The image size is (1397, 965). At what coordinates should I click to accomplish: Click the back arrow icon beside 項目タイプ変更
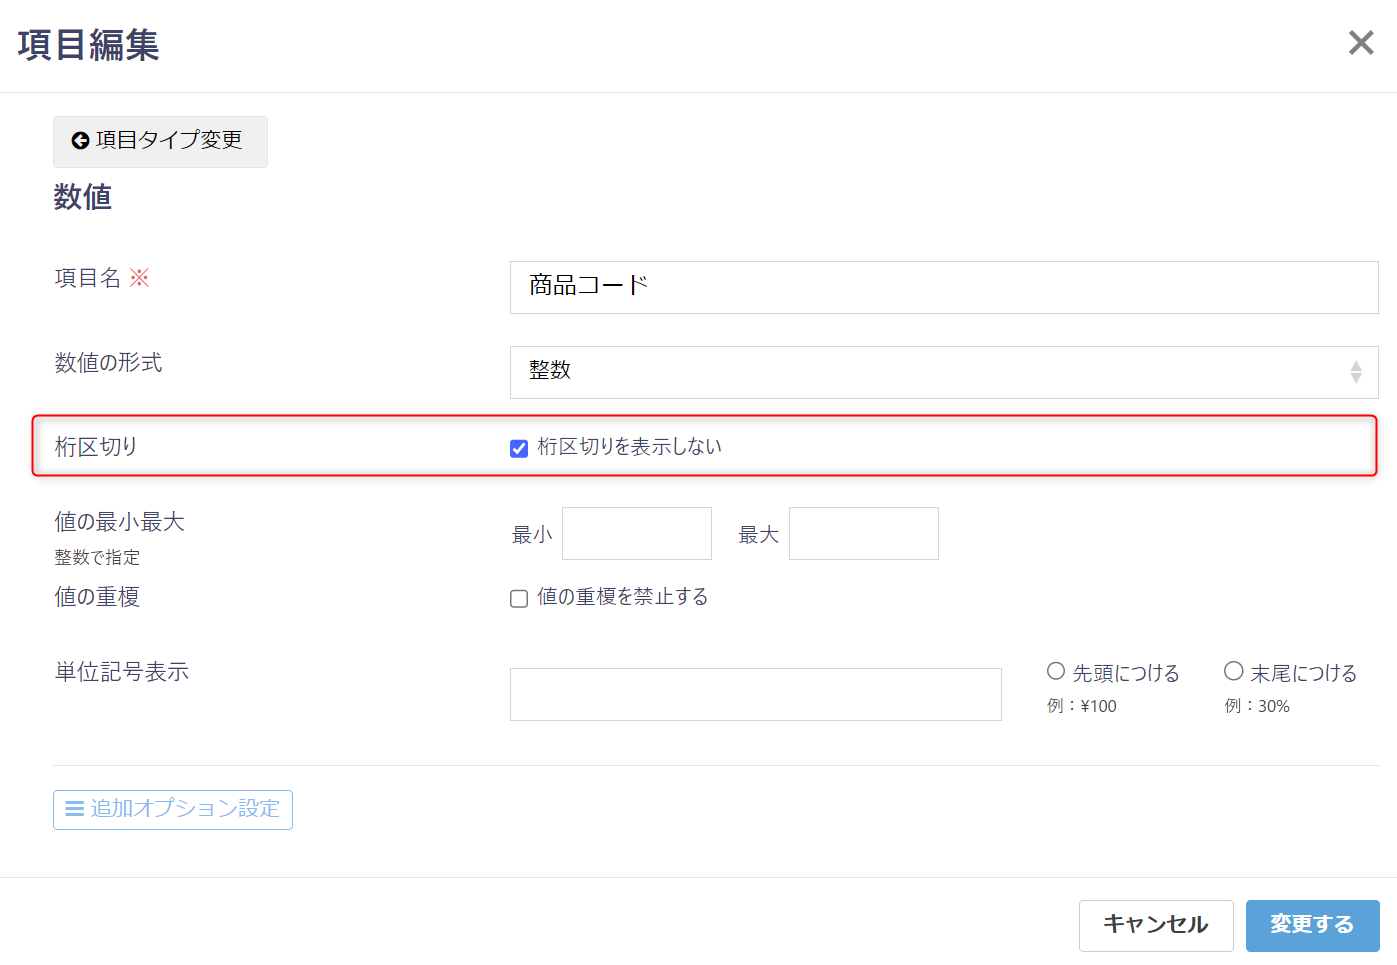(80, 141)
